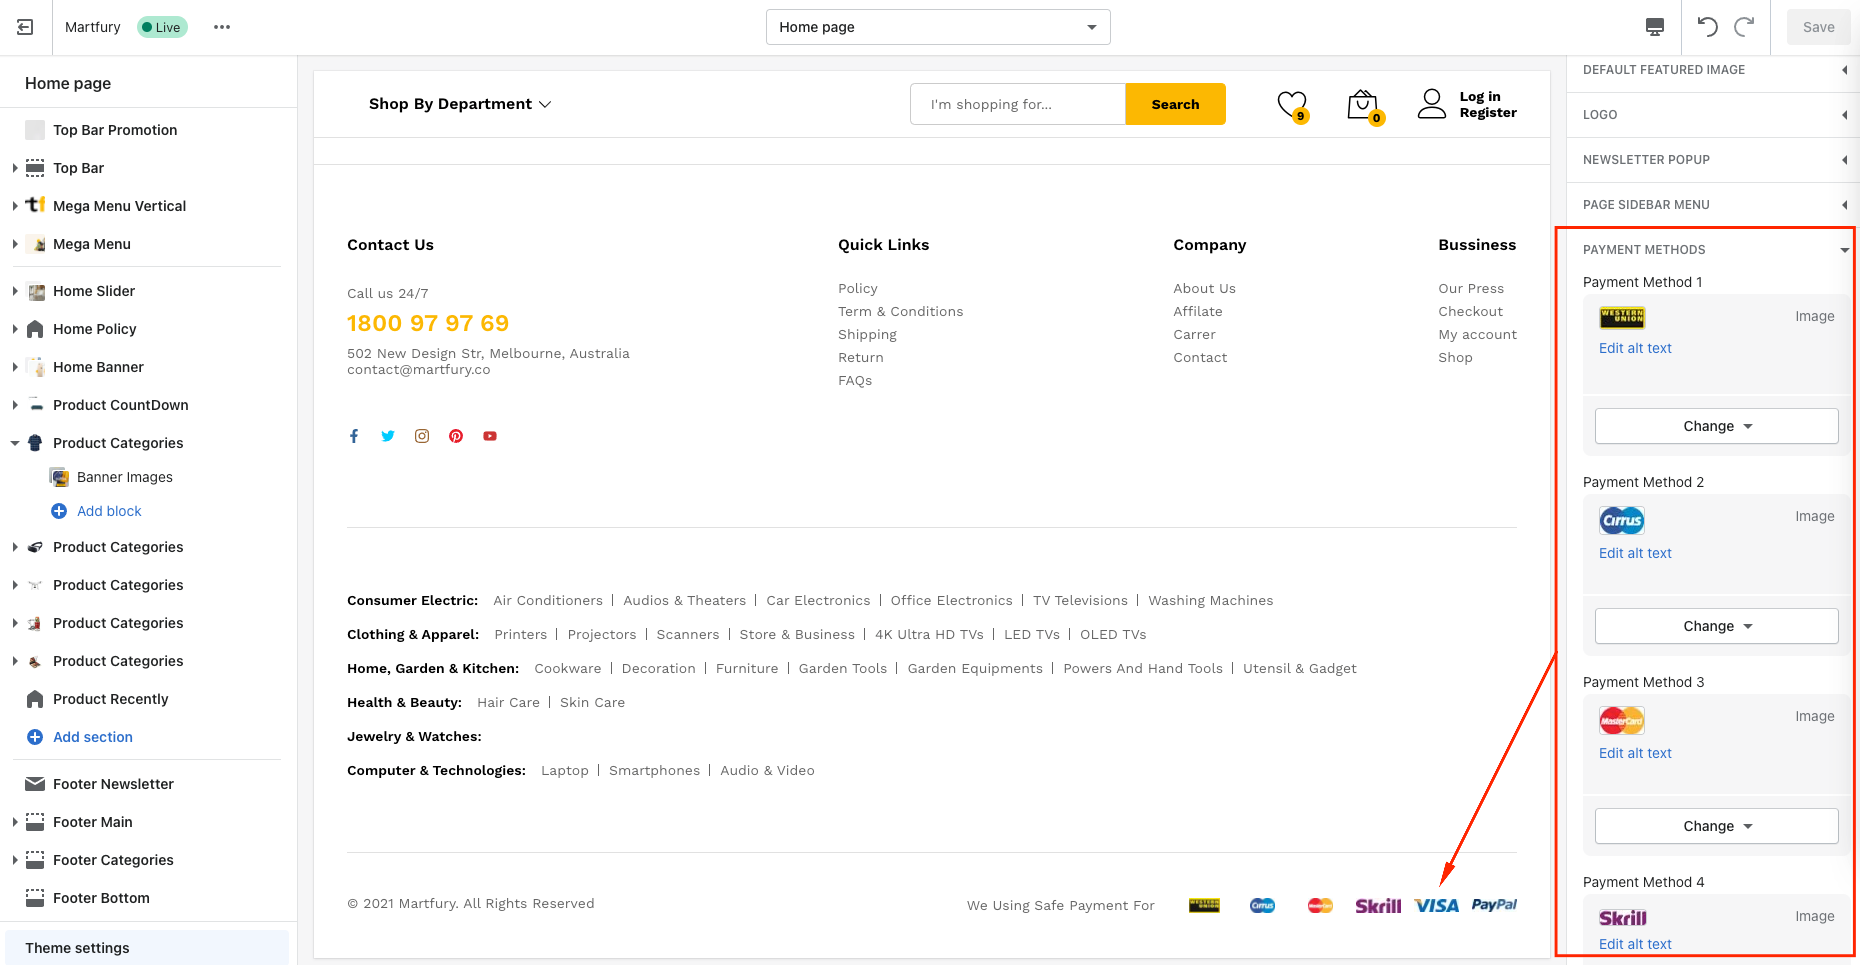
Task: Open the shopping cart bag icon
Action: pos(1362,104)
